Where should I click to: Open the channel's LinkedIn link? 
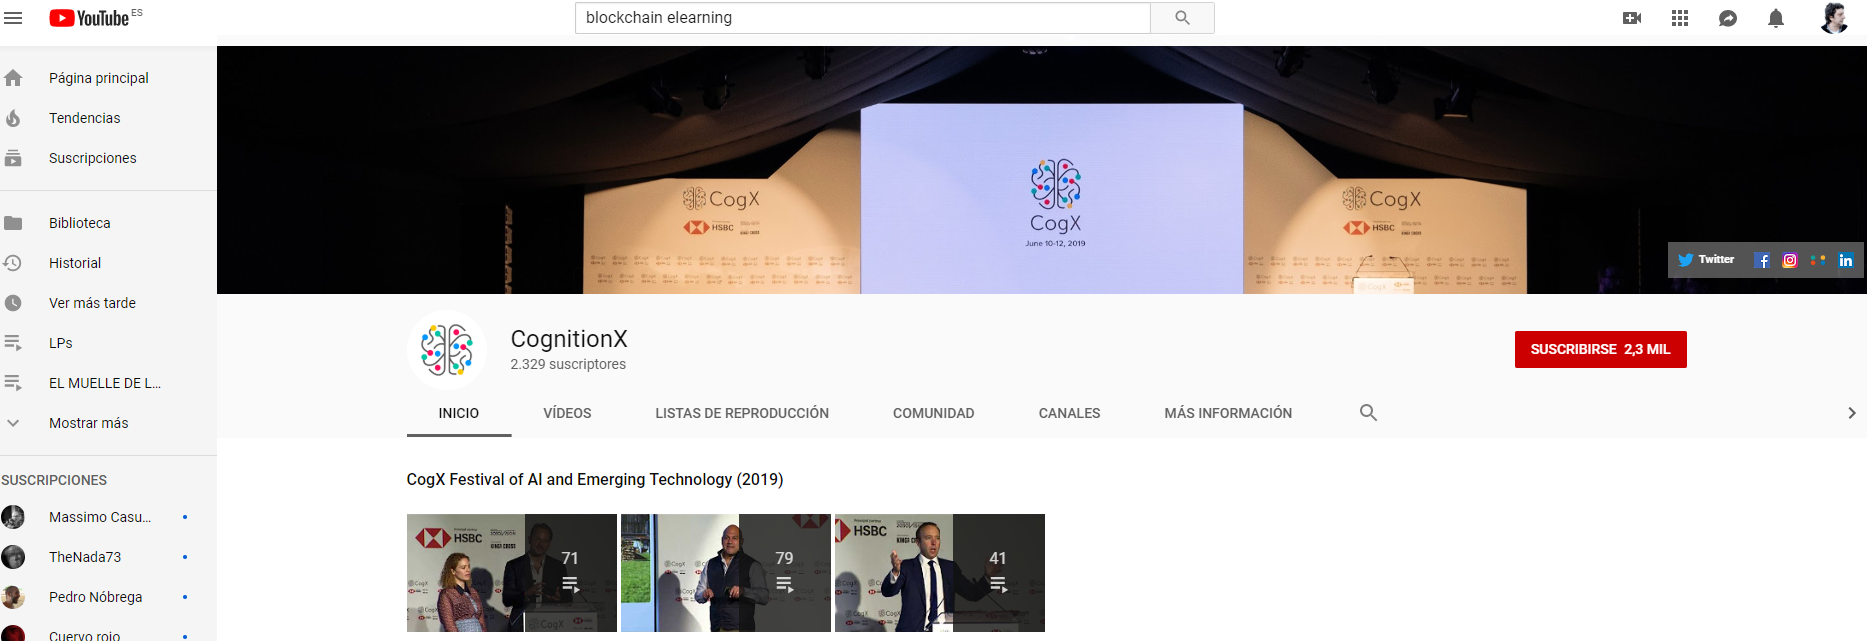[x=1846, y=260]
